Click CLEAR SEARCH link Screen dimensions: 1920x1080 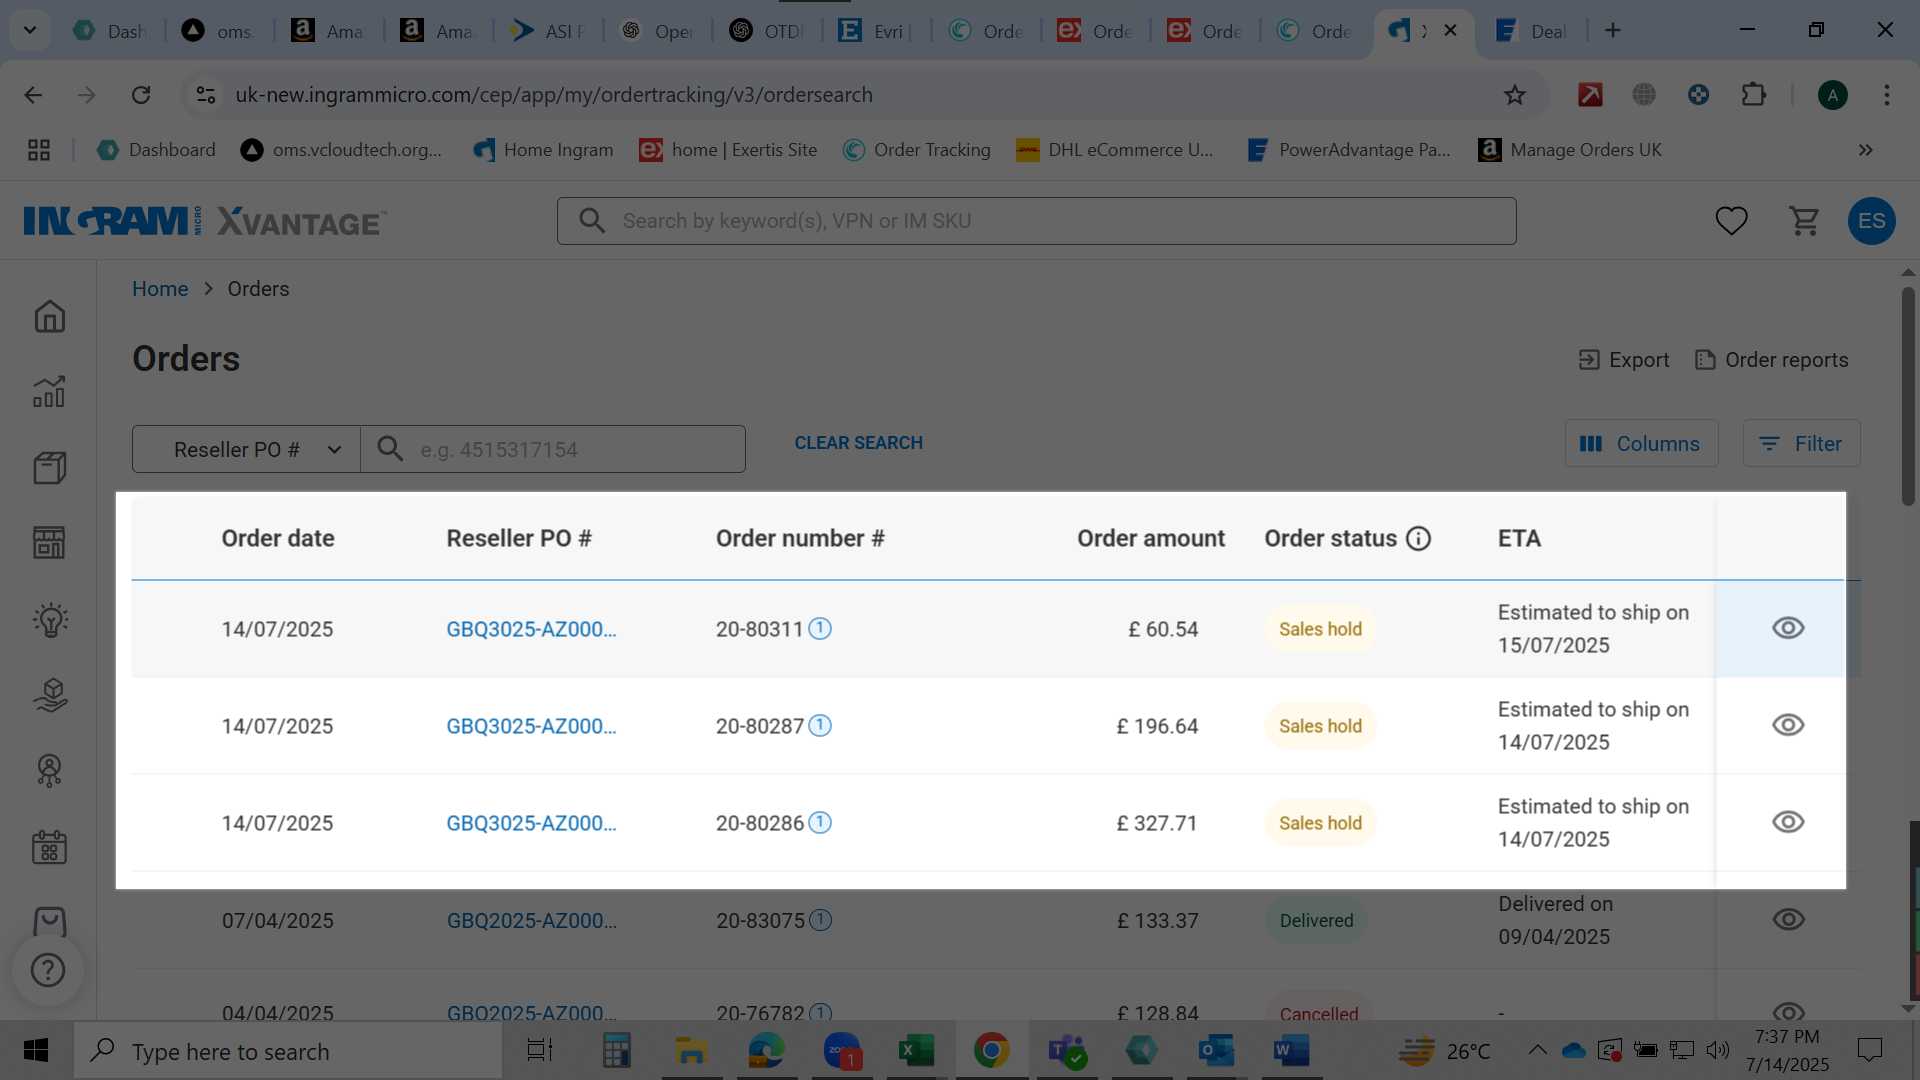point(858,443)
